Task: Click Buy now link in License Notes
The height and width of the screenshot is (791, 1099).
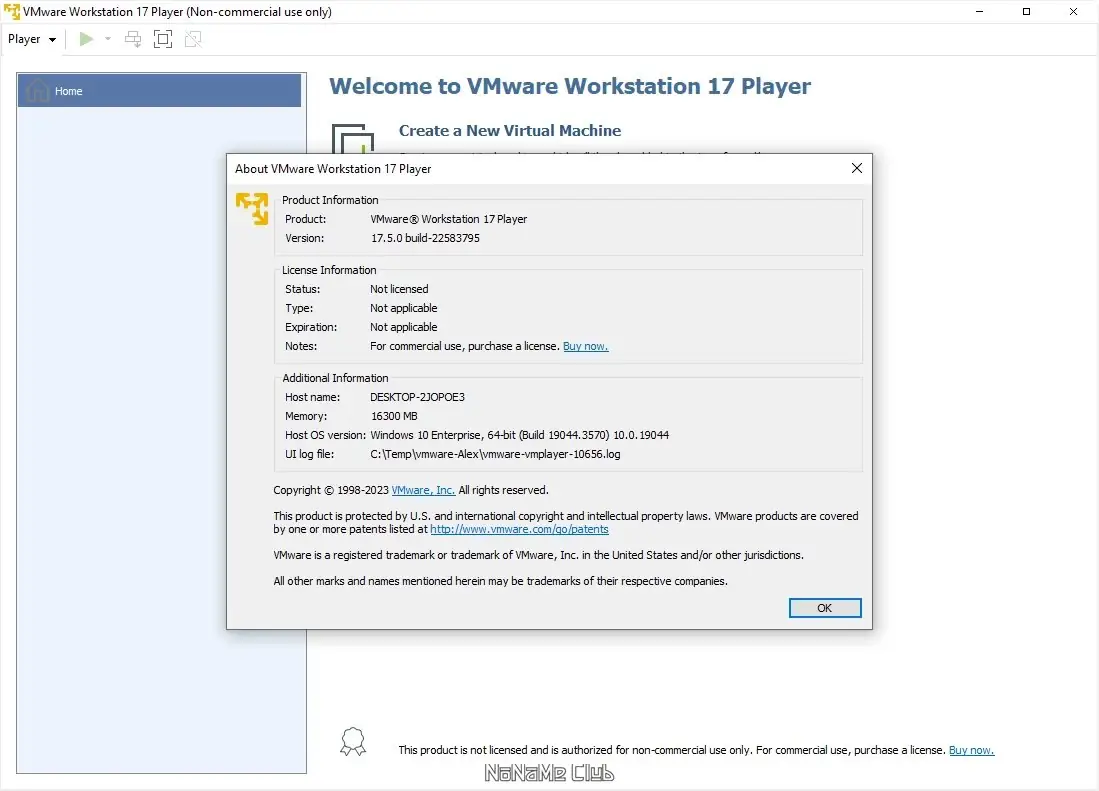Action: (x=585, y=346)
